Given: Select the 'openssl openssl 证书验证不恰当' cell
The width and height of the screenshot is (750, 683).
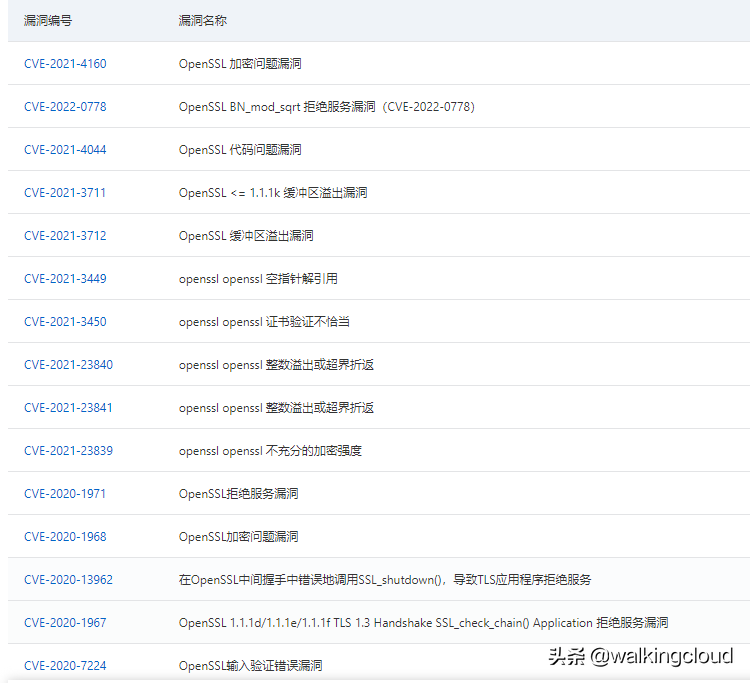Looking at the screenshot, I should [264, 322].
